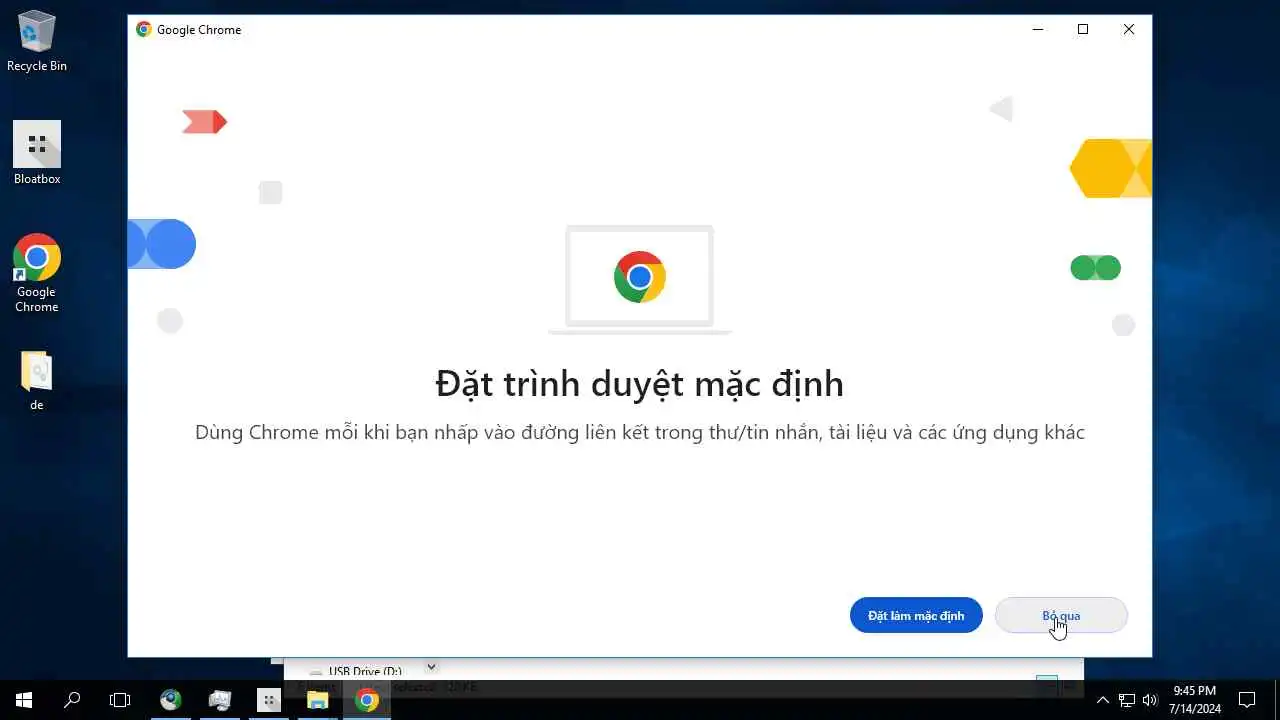The height and width of the screenshot is (720, 1280).
Task: Open the Action Center notifications icon
Action: coord(1247,700)
